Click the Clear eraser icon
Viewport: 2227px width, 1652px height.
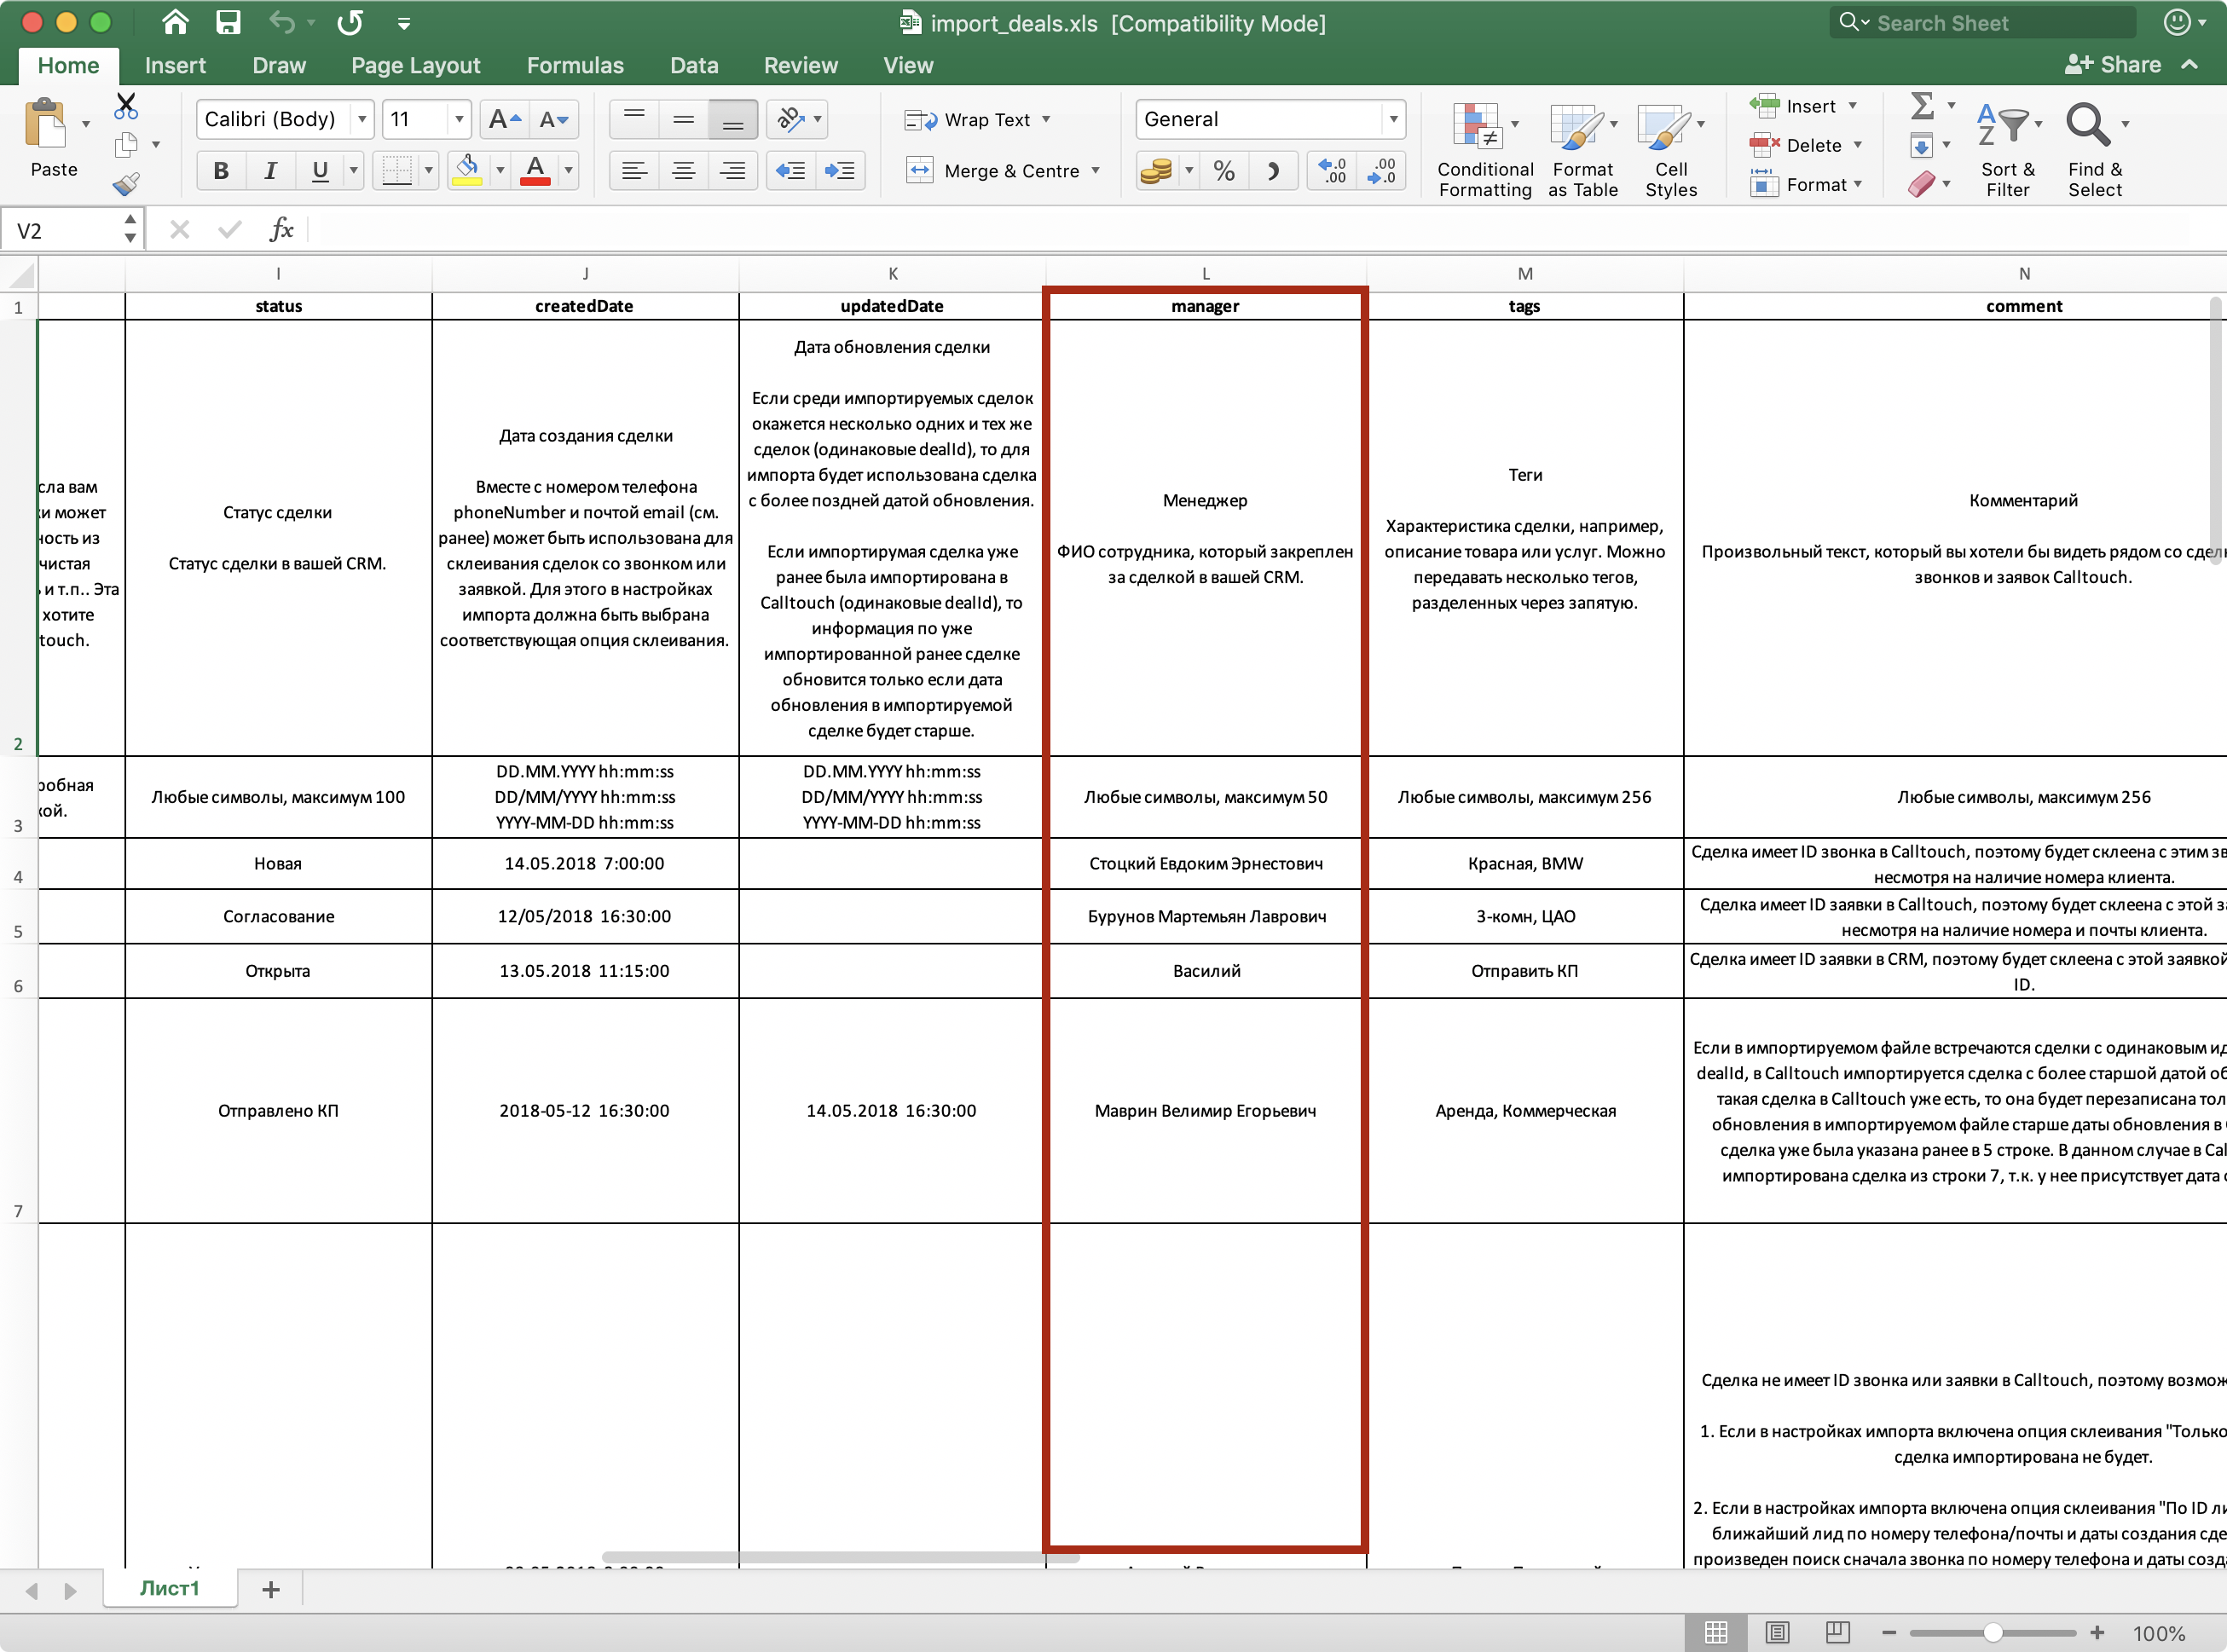pyautogui.click(x=1921, y=184)
